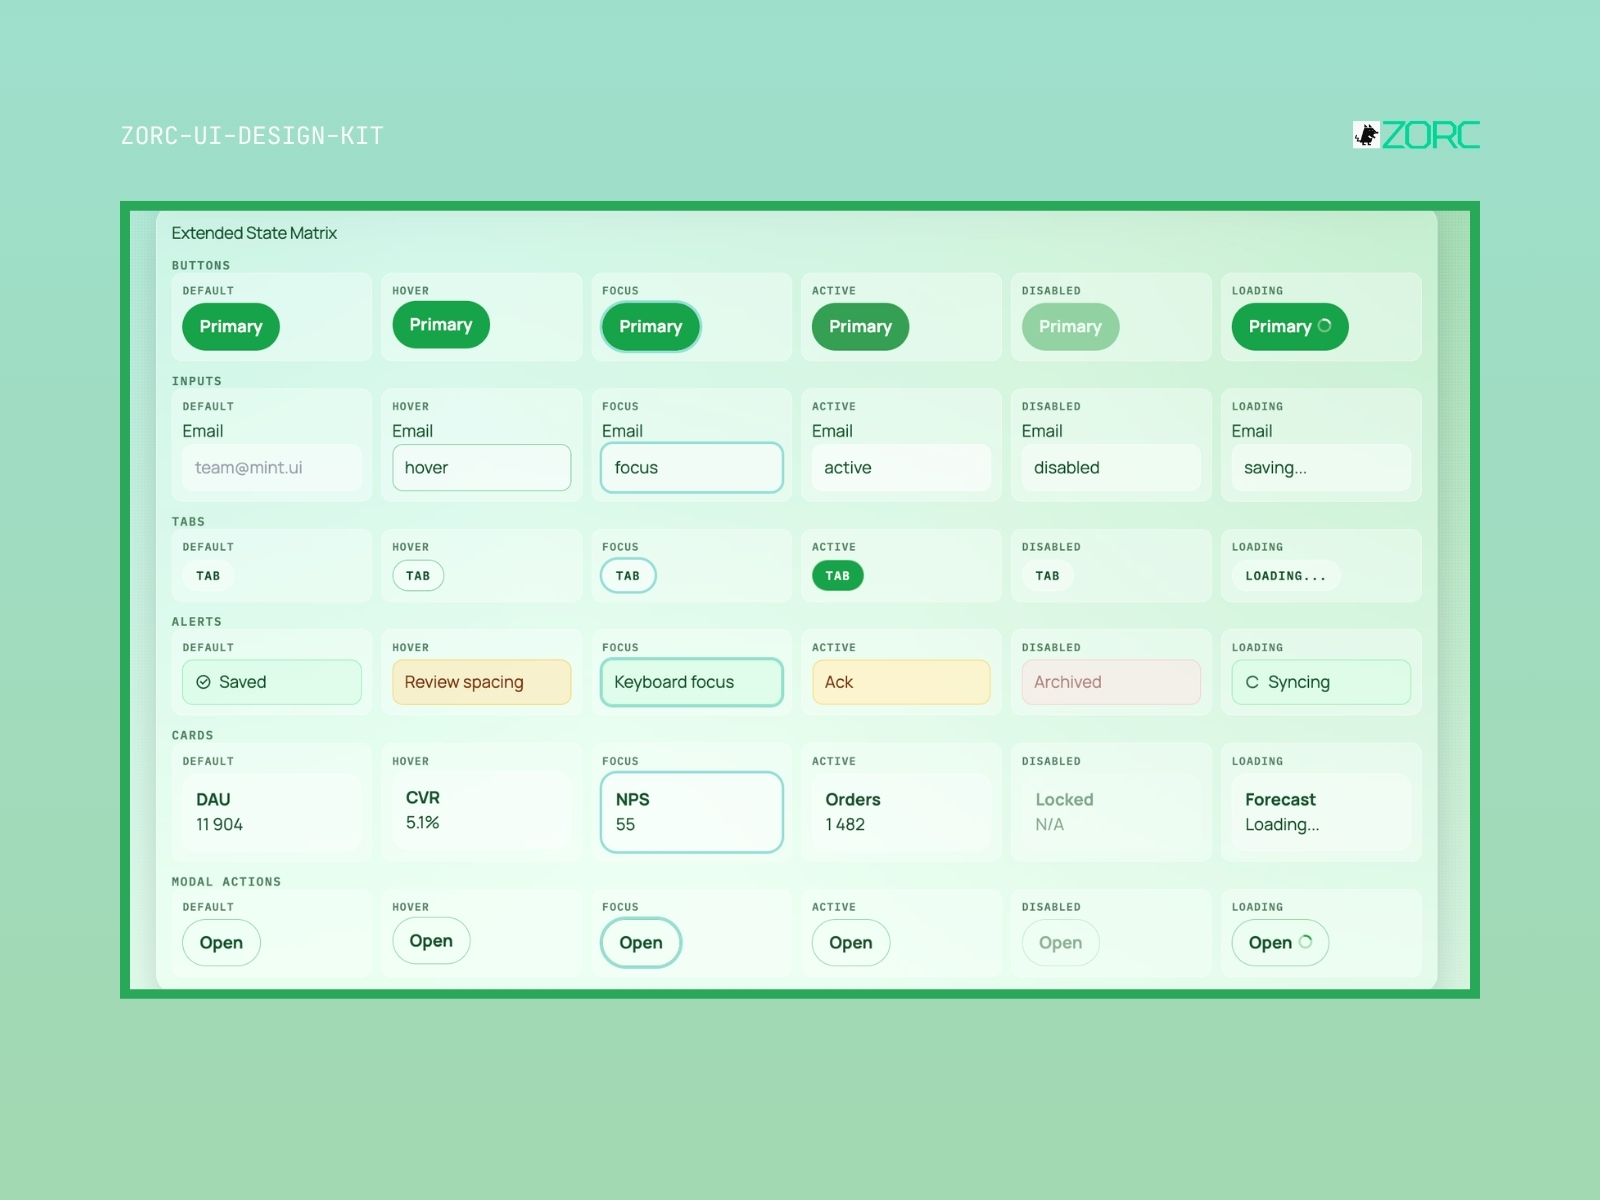Select the LOADING... tab pill
The height and width of the screenshot is (1200, 1600).
point(1286,576)
